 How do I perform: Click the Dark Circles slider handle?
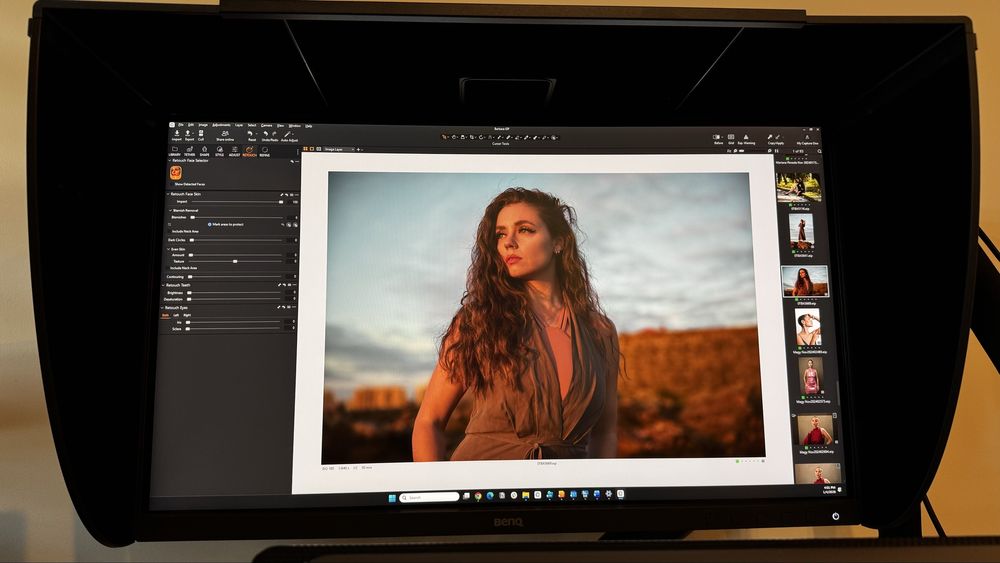pyautogui.click(x=192, y=240)
